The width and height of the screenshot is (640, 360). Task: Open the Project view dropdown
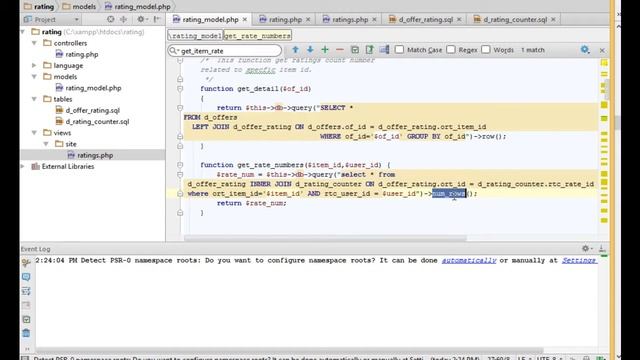point(76,20)
